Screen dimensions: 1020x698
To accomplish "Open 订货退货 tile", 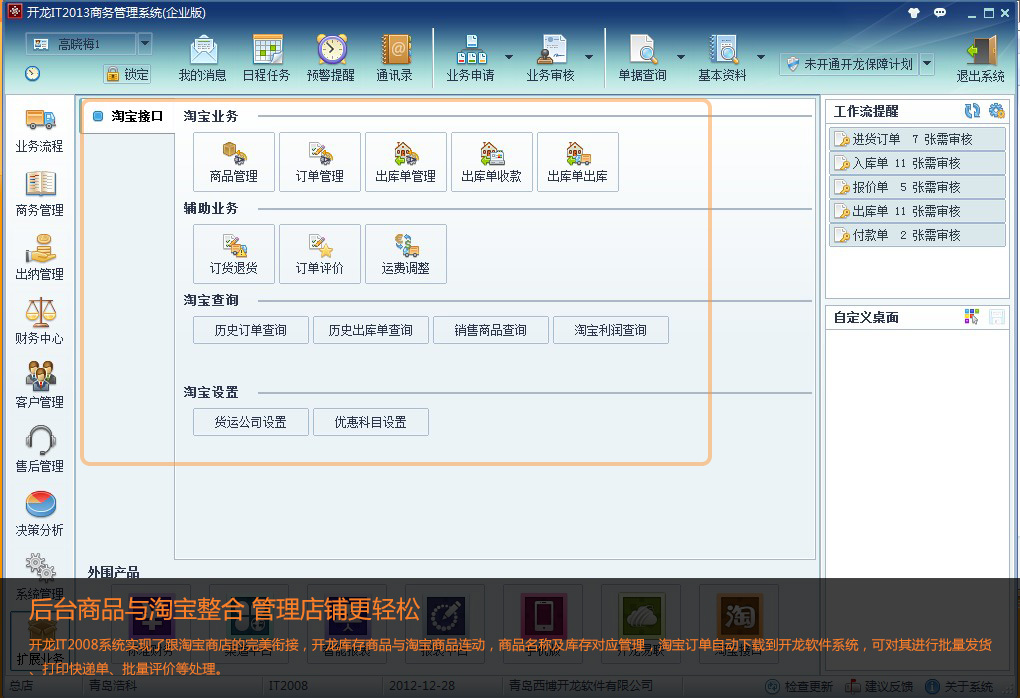I will click(x=234, y=254).
